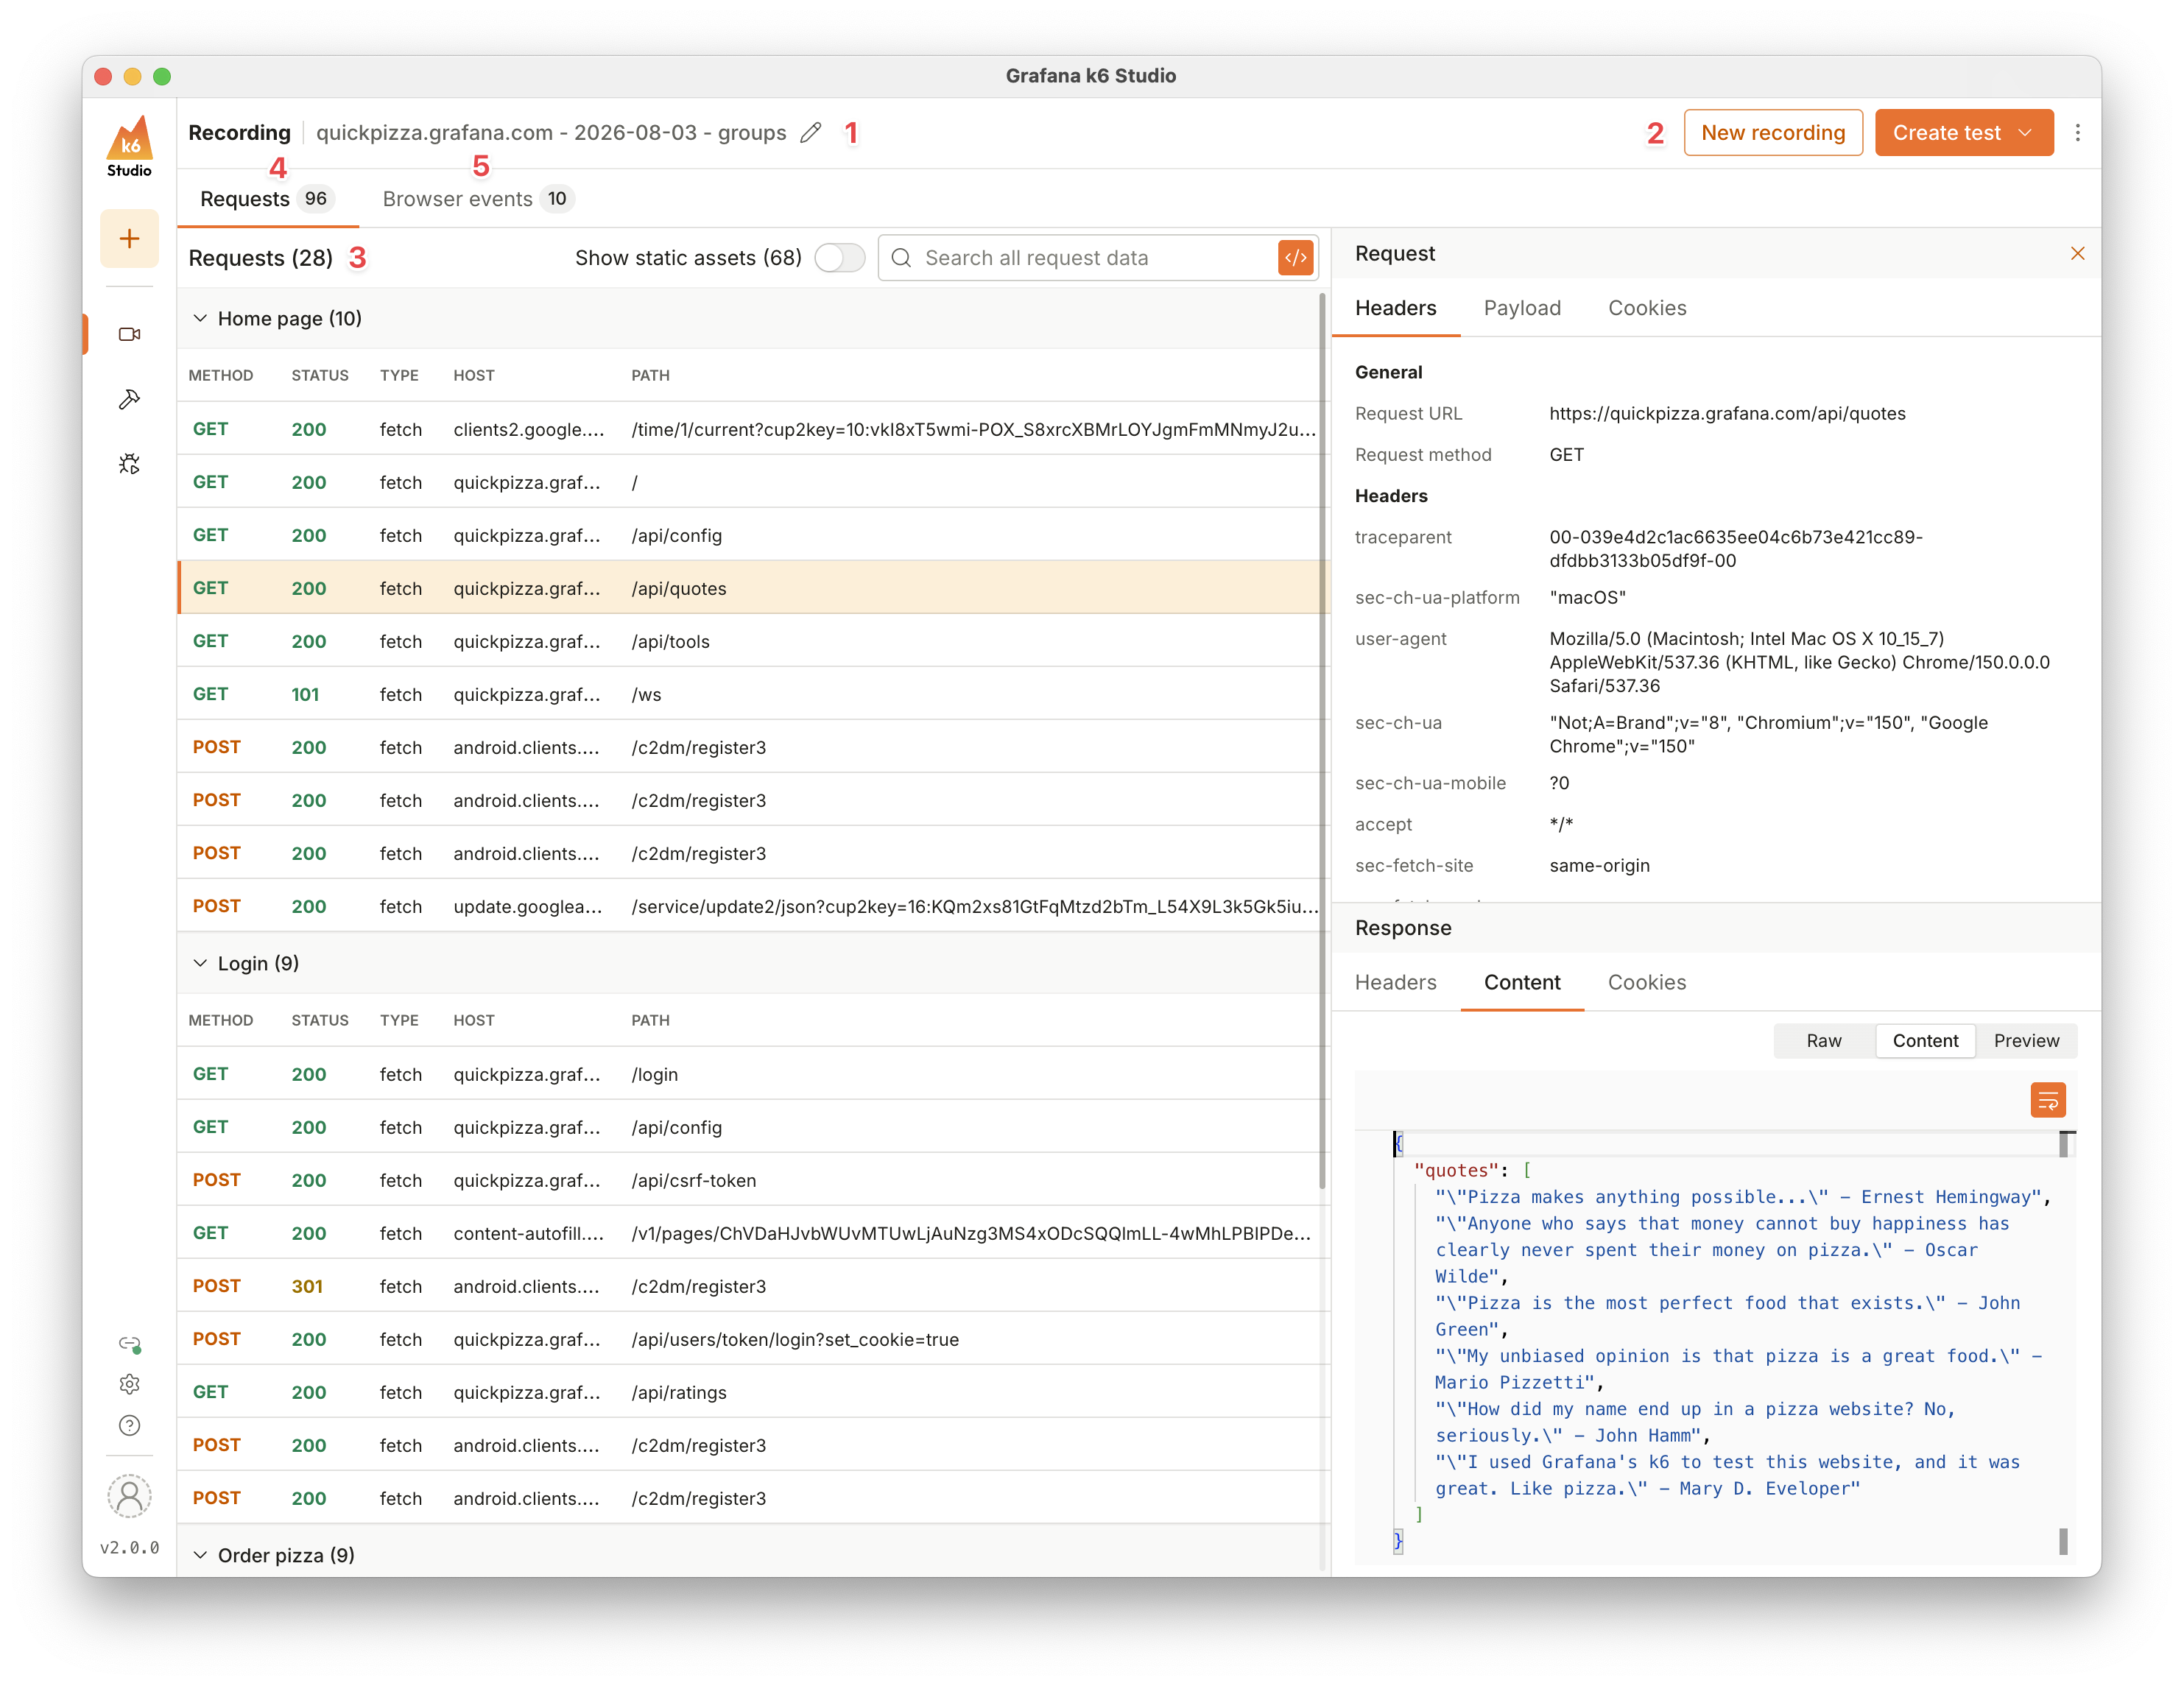Toggle Show static assets switch
This screenshot has height=1686, width=2184.
839,258
